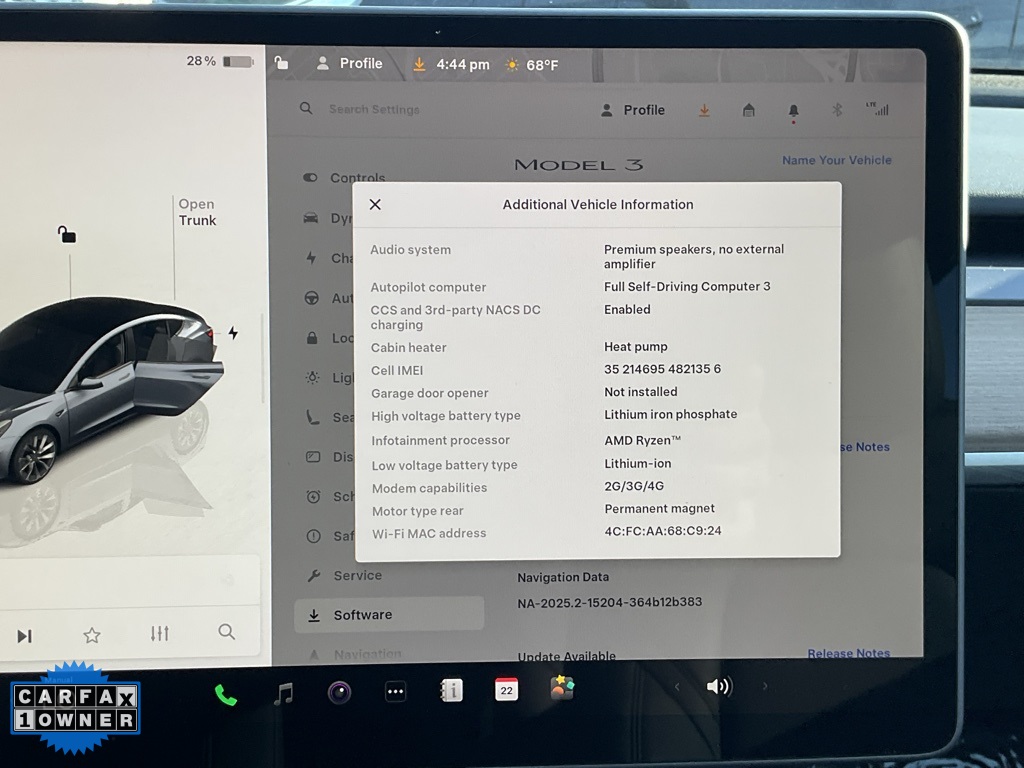Tap the download icon in settings header

[704, 110]
